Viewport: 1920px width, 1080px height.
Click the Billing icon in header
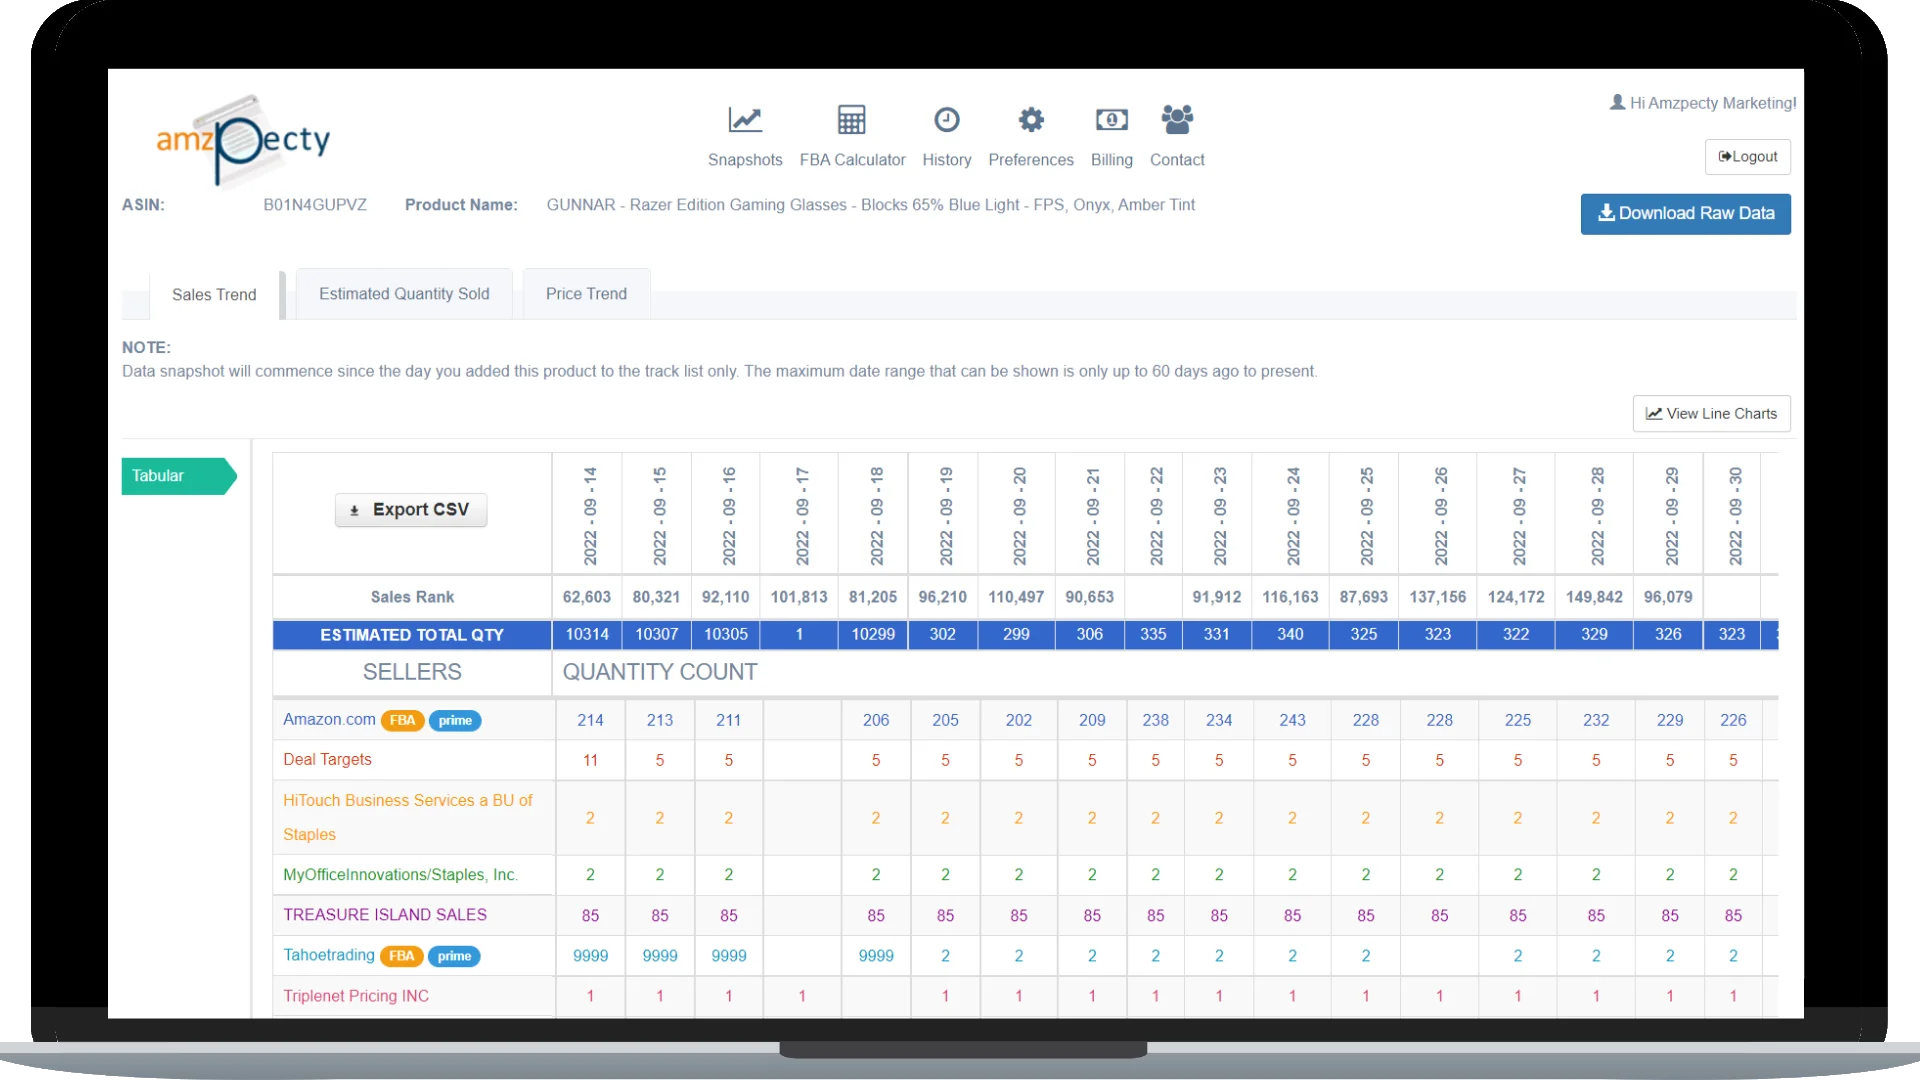point(1112,119)
